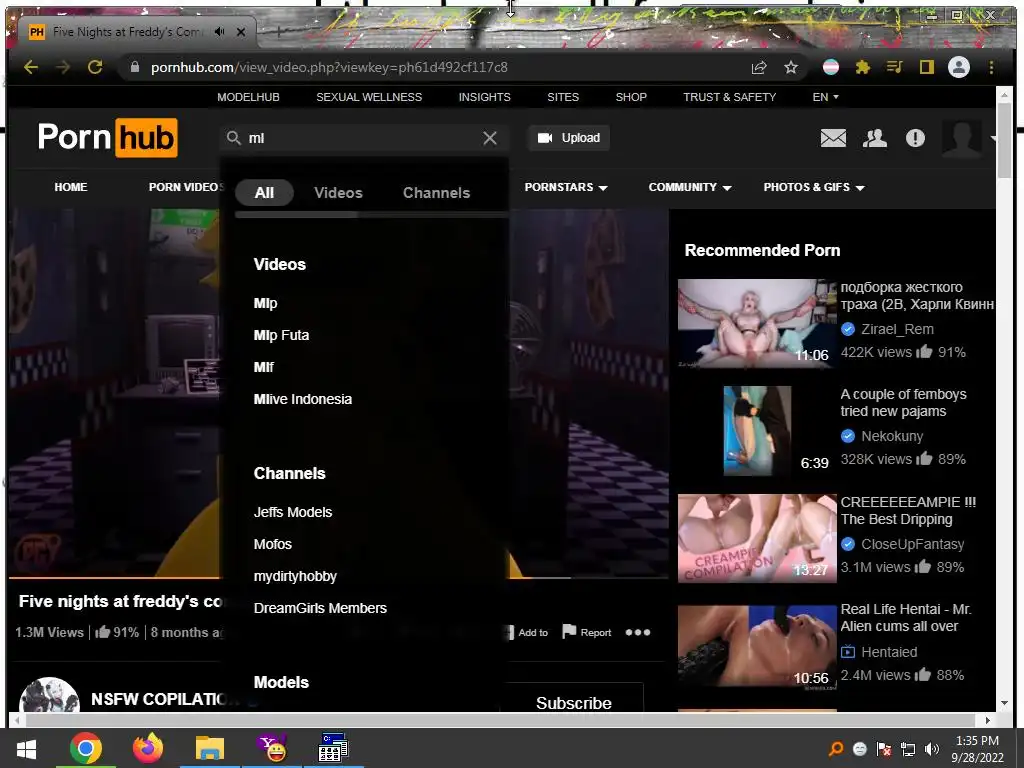
Task: Open the media control toolbar icon
Action: coord(895,67)
